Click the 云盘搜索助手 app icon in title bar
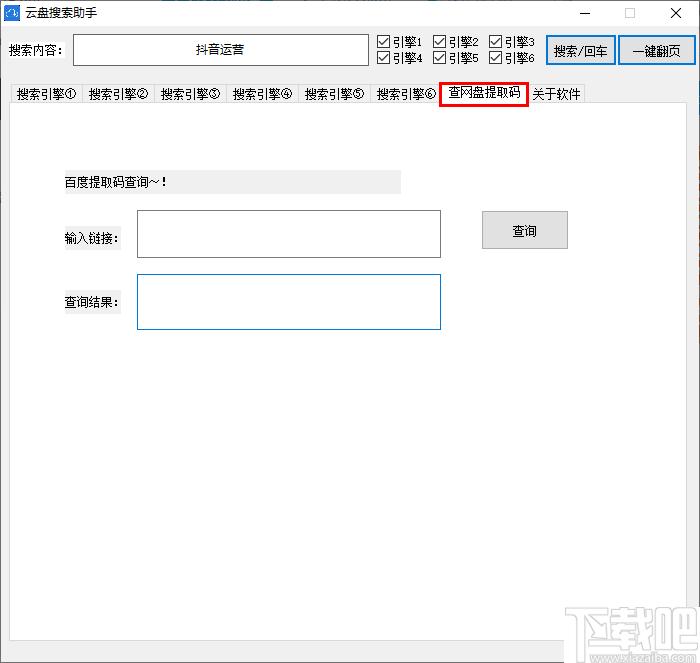The height and width of the screenshot is (663, 700). pos(12,13)
